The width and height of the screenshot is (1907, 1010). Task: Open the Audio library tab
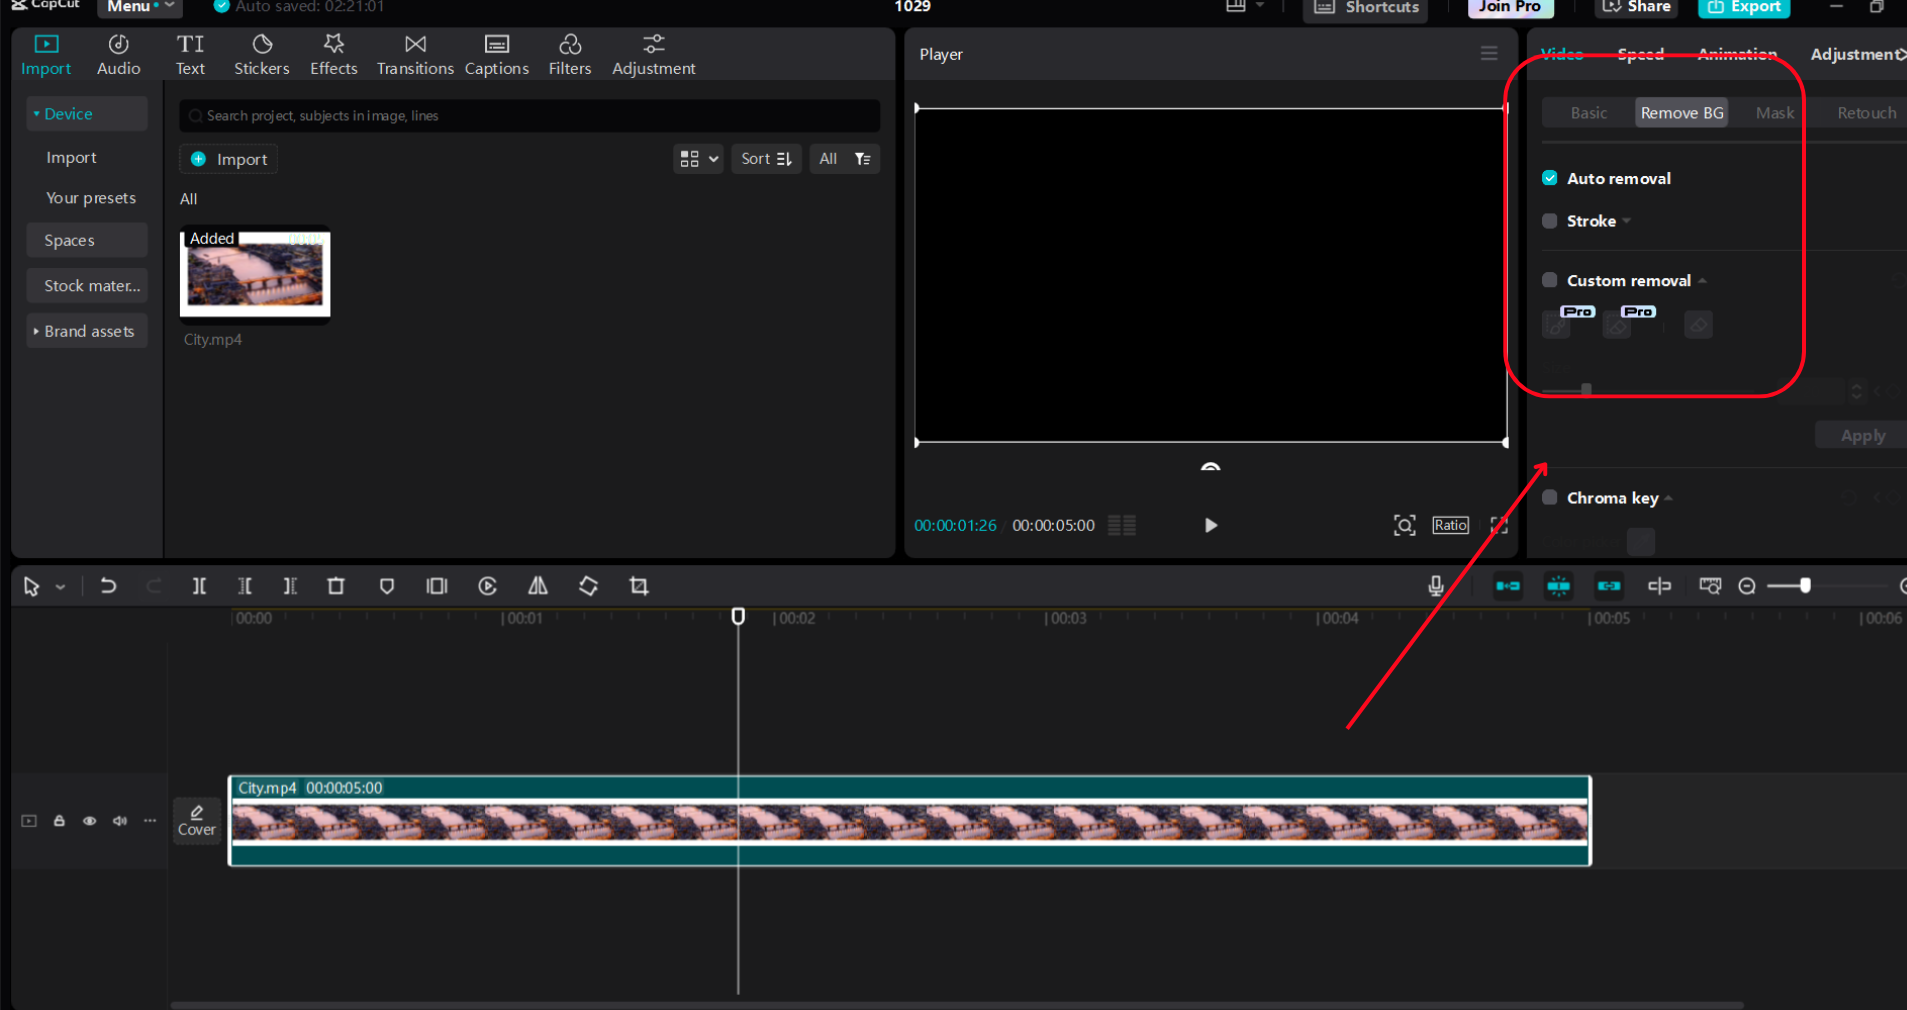click(x=118, y=55)
